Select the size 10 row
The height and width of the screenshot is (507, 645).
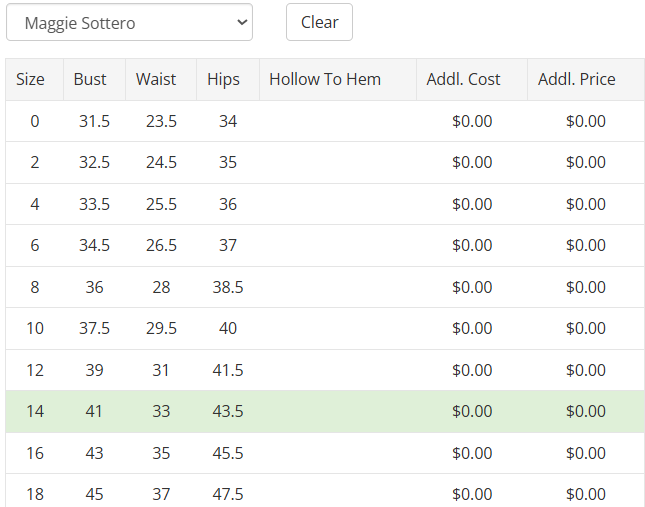click(x=35, y=328)
